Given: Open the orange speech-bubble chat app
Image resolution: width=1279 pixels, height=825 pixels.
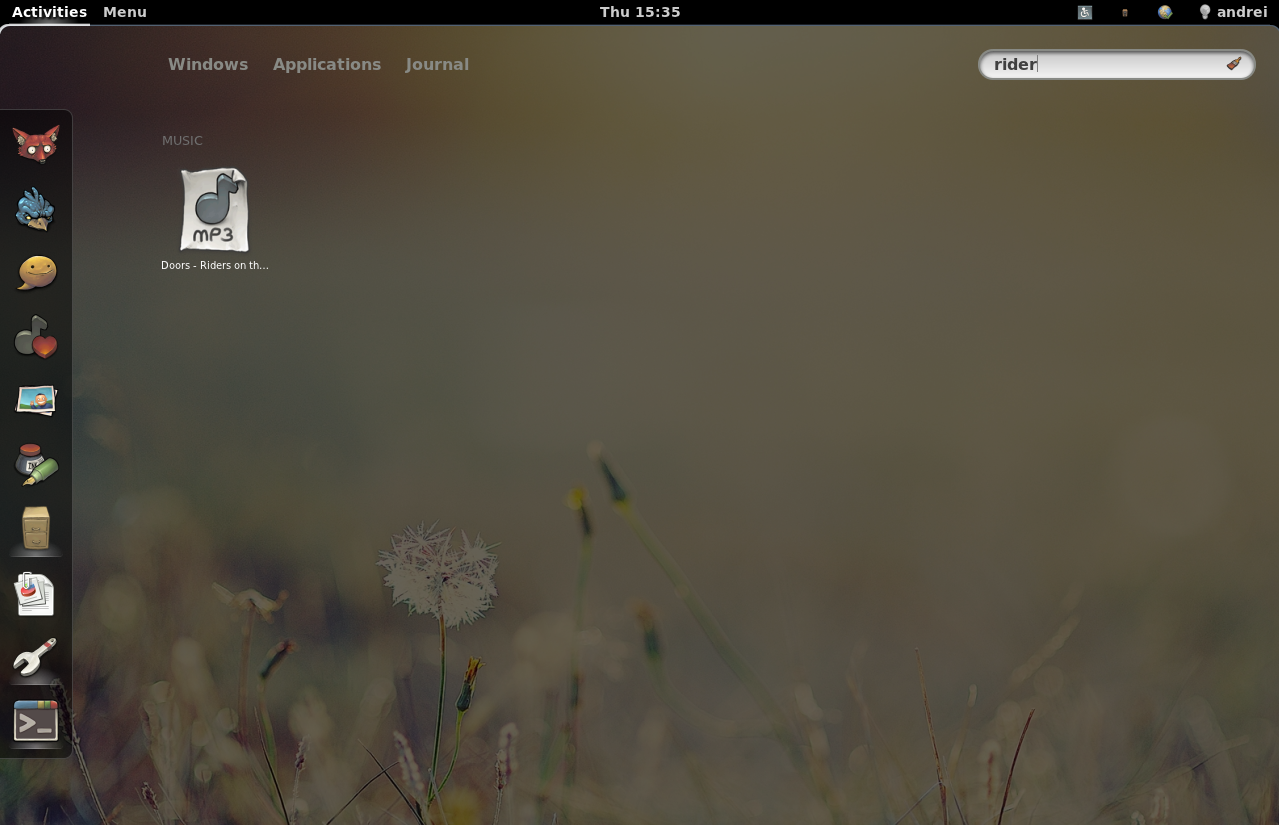Looking at the screenshot, I should click(36, 273).
